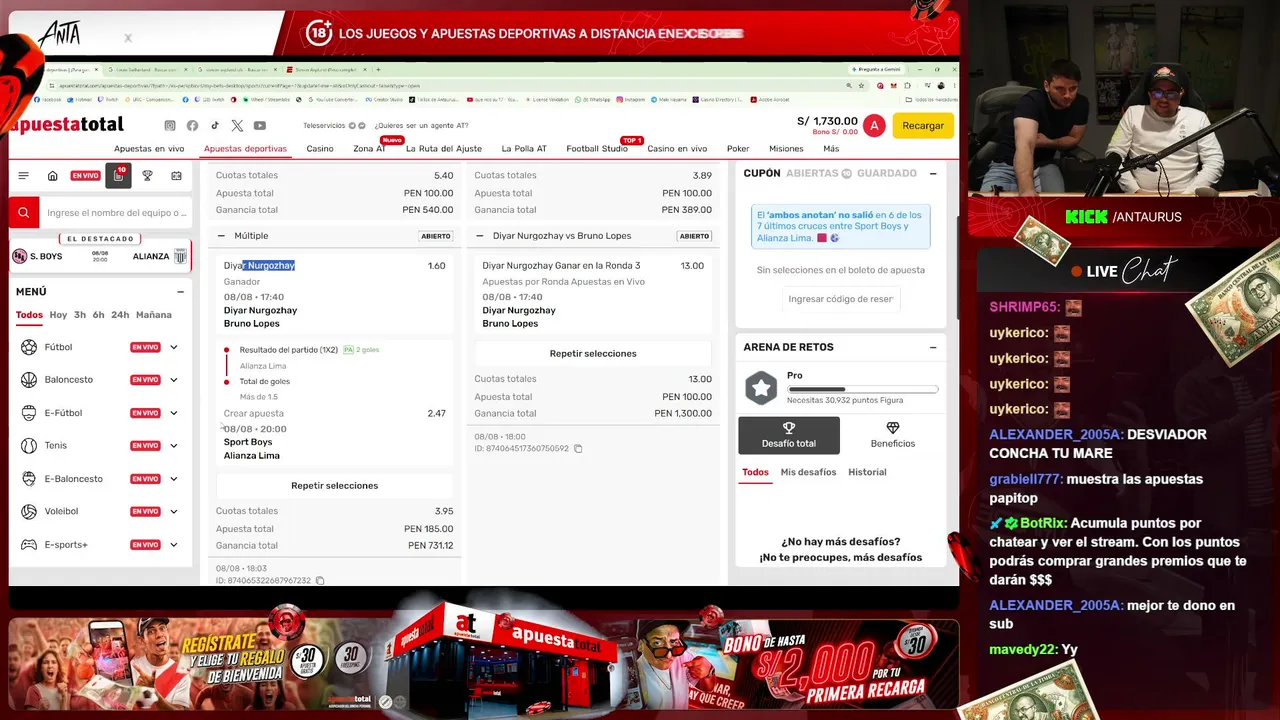The width and height of the screenshot is (1280, 720).
Task: Open the Misiones section
Action: tap(786, 149)
